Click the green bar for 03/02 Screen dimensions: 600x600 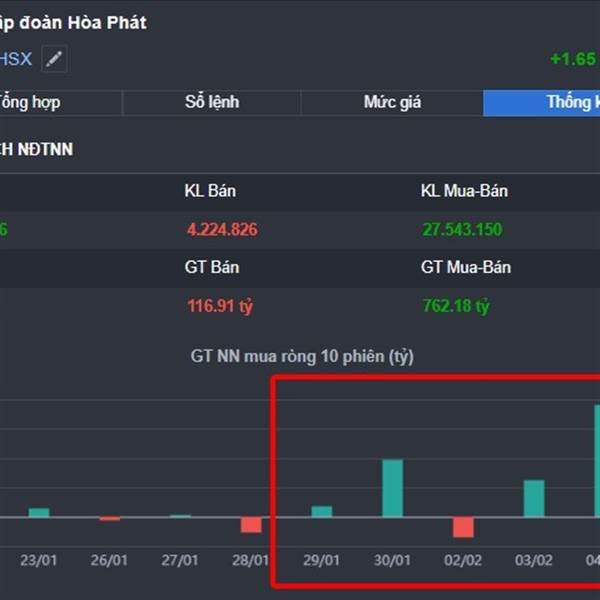coord(534,499)
